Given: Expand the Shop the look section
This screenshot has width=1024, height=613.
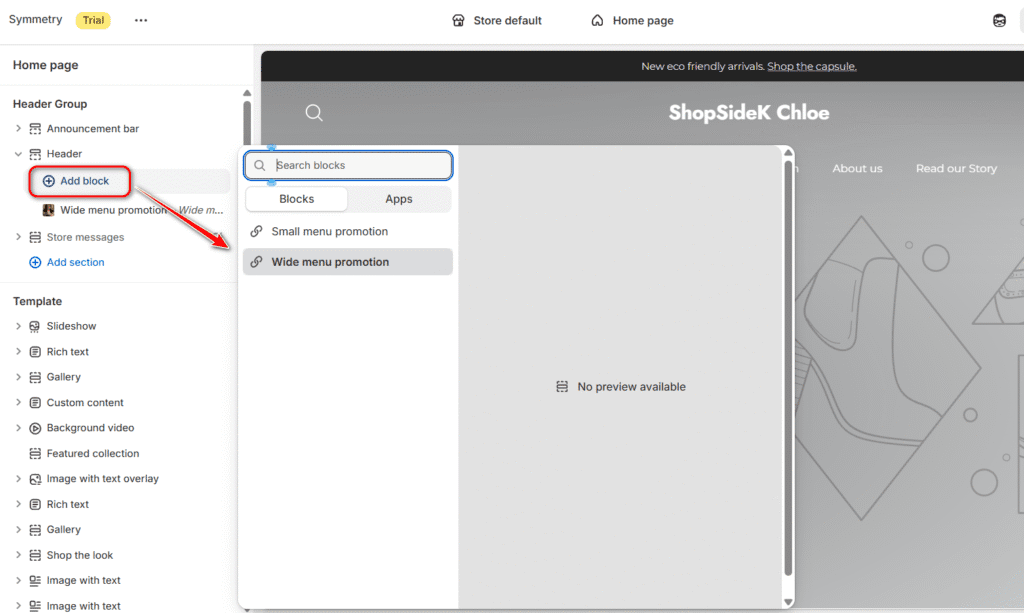Looking at the screenshot, I should [18, 555].
